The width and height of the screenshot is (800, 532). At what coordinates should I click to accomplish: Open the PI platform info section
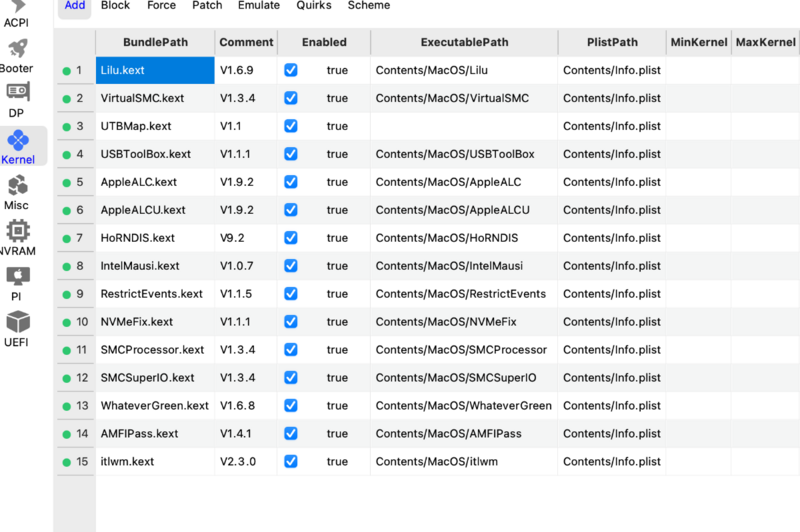point(17,284)
